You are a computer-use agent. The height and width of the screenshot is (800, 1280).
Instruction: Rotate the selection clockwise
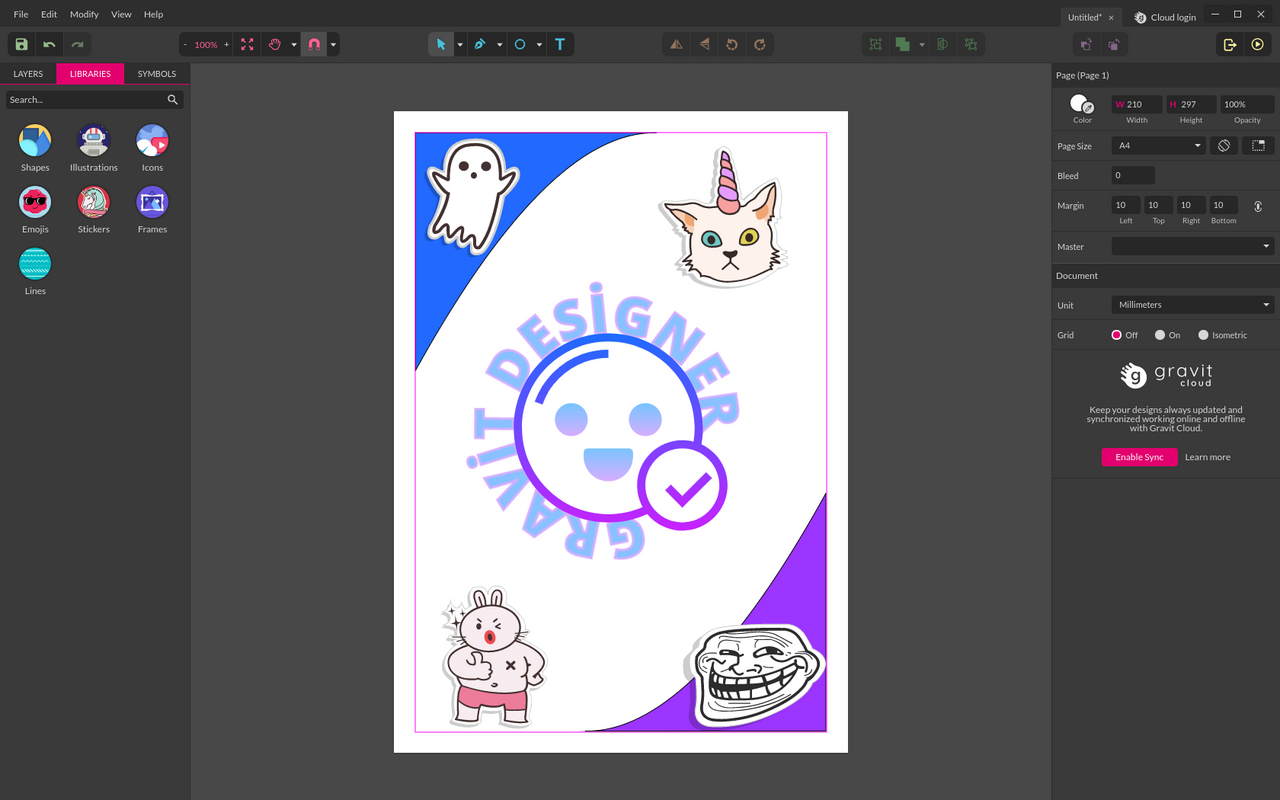[760, 45]
